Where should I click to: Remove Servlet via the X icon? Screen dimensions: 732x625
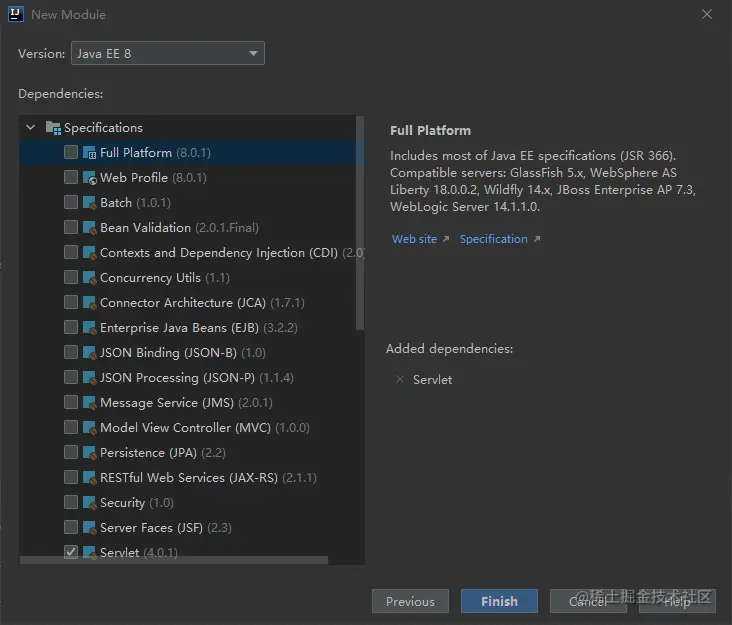click(400, 379)
